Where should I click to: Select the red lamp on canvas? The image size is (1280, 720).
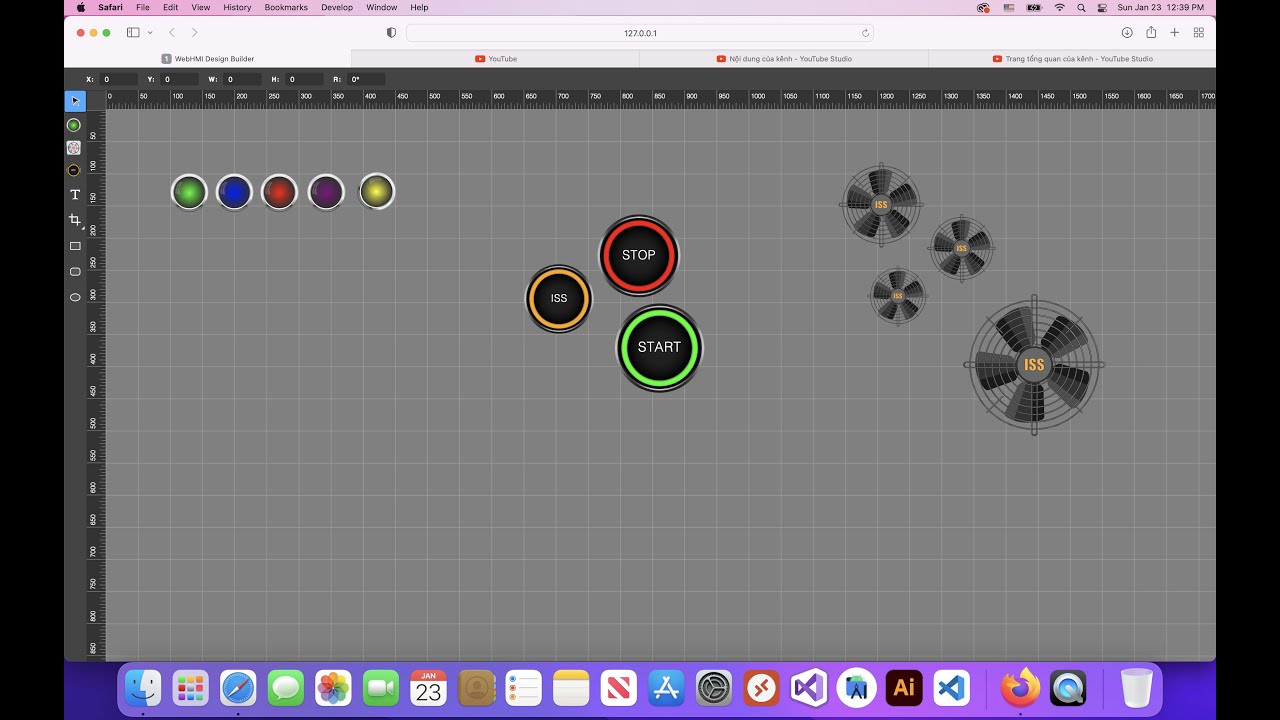(x=280, y=192)
